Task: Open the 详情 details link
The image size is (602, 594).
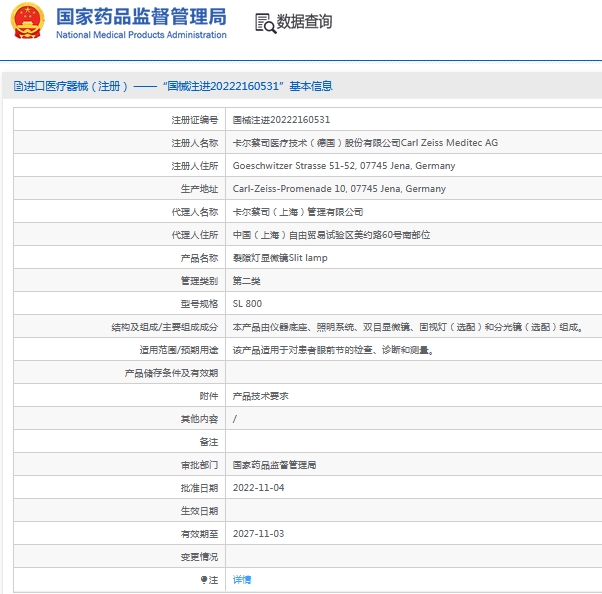Action: (242, 580)
